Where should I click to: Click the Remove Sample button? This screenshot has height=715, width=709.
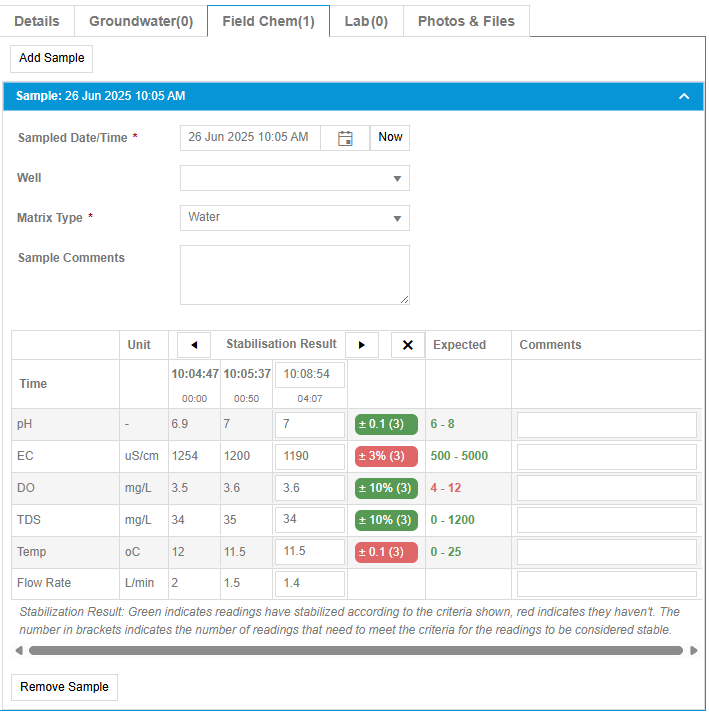[64, 687]
